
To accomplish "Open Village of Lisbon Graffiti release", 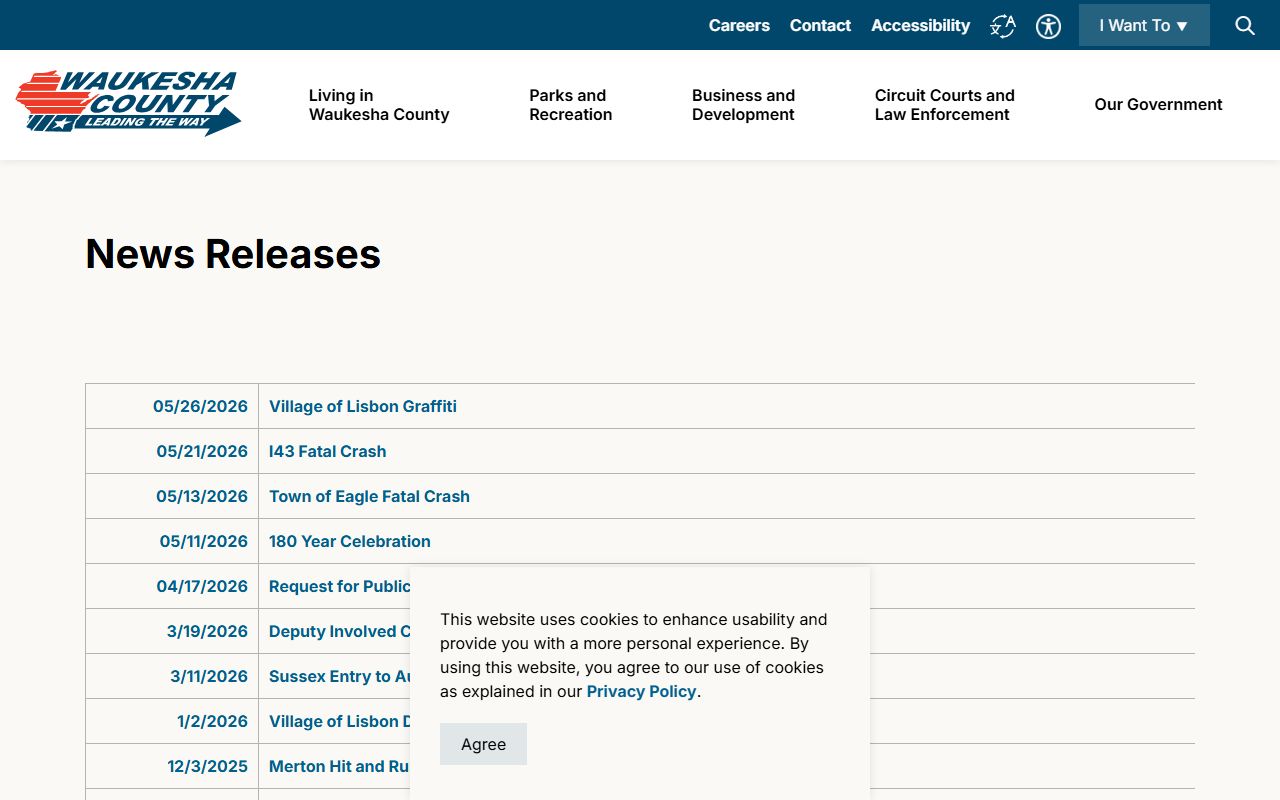I will tap(363, 406).
